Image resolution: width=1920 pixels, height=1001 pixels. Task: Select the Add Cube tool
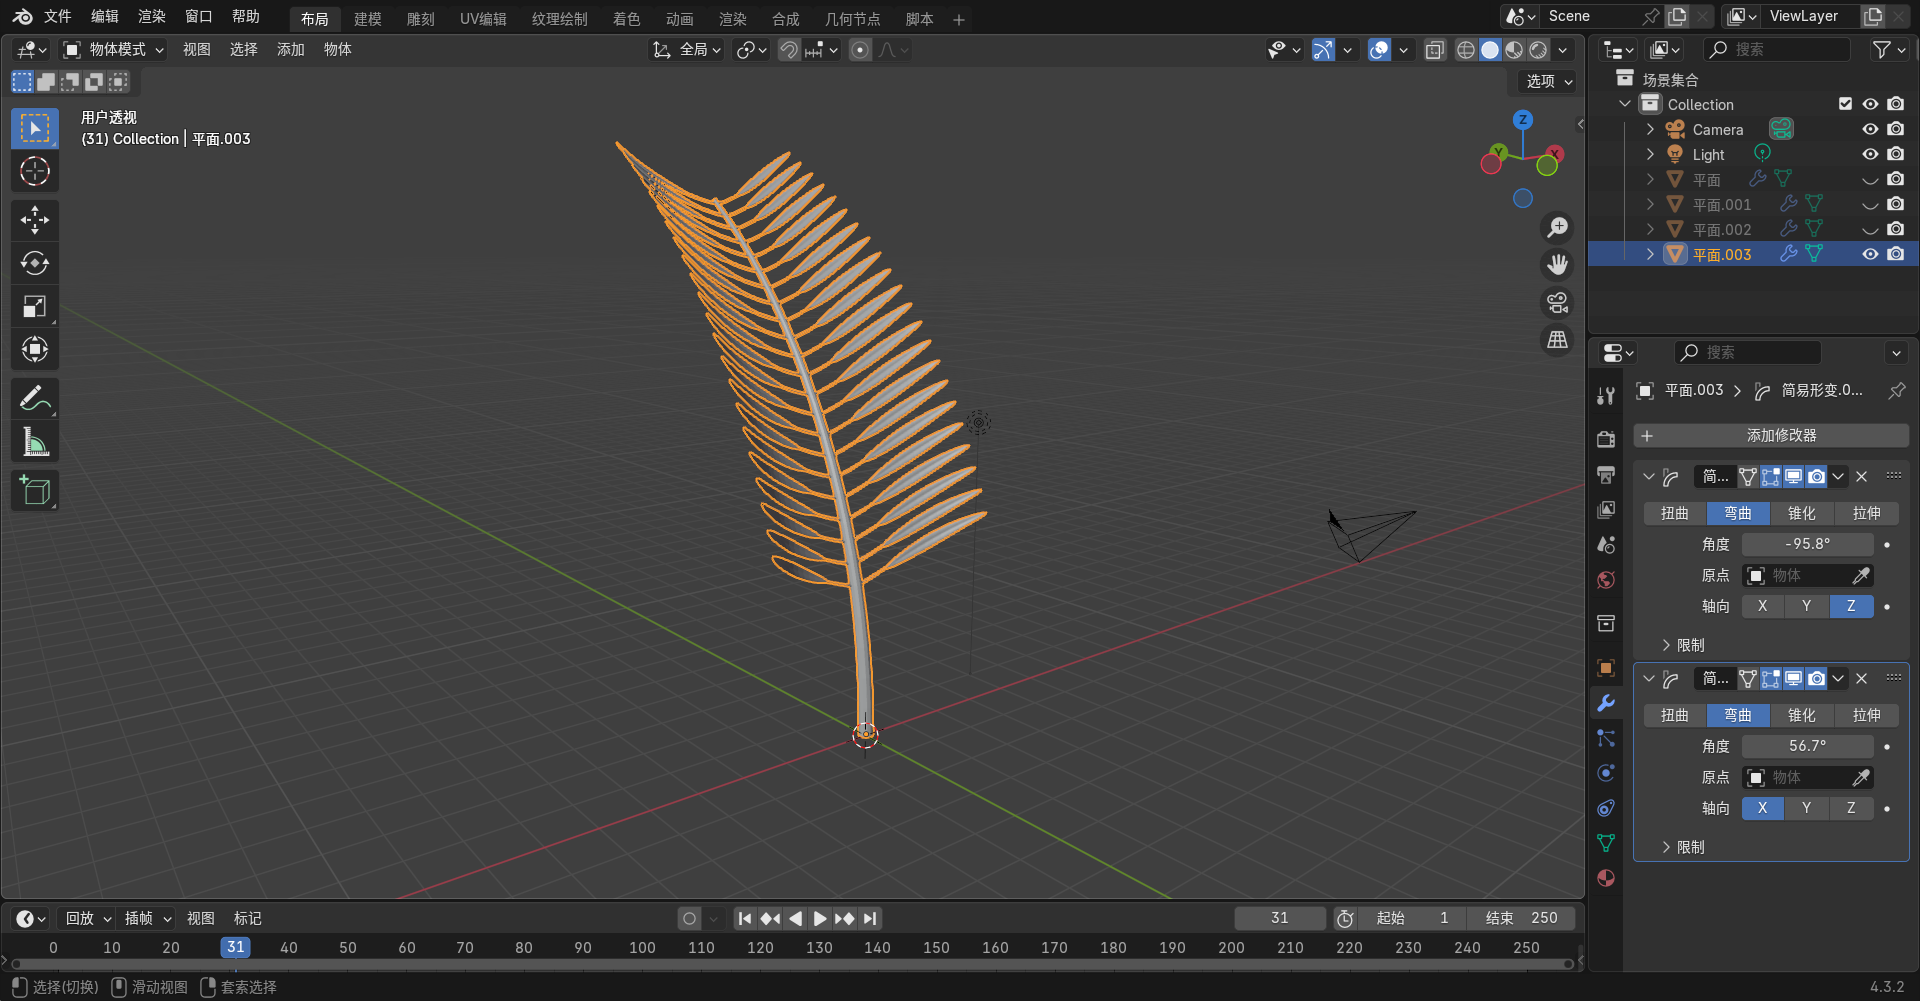pyautogui.click(x=35, y=491)
